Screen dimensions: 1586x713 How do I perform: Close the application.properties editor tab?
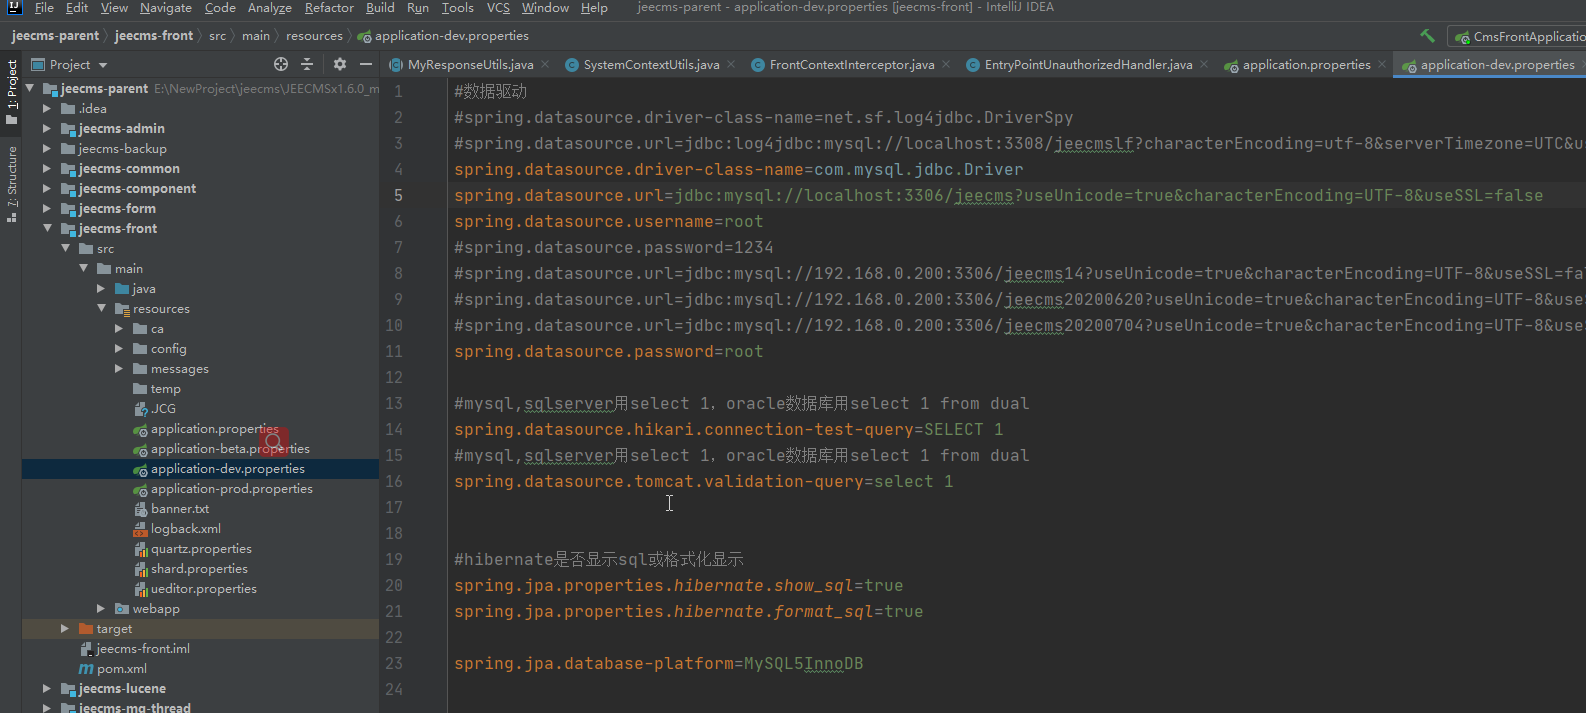(1382, 65)
